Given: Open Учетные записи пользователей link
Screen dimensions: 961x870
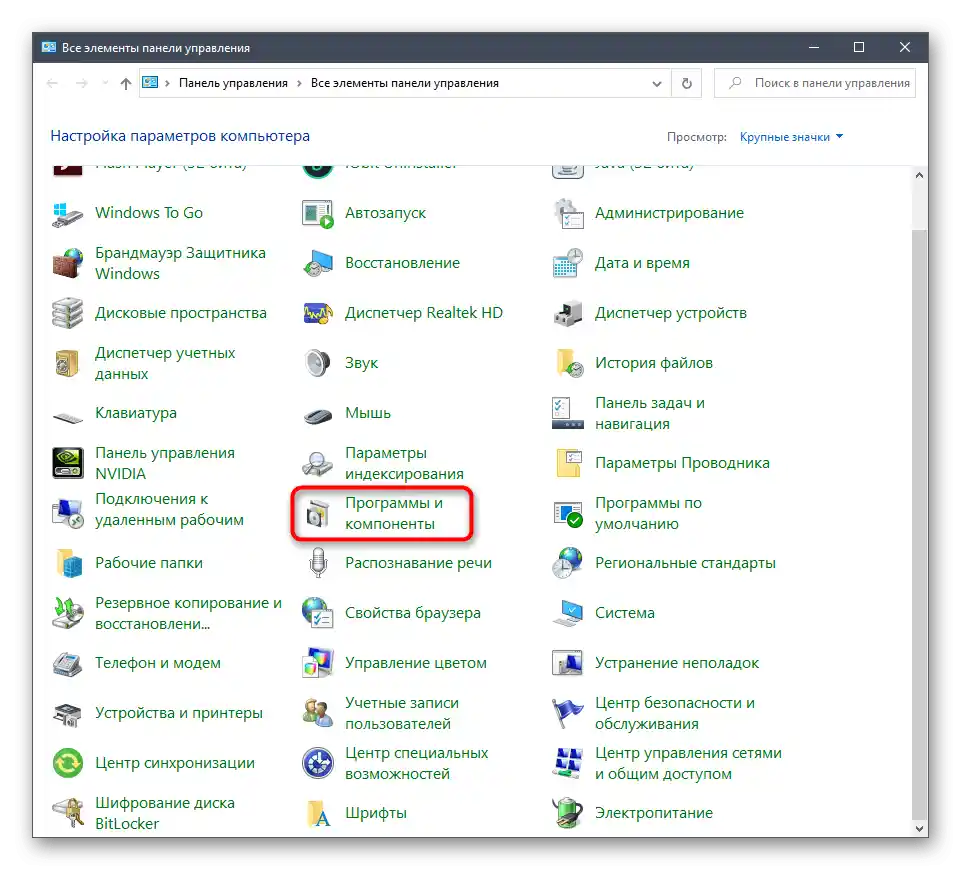Looking at the screenshot, I should tap(401, 714).
